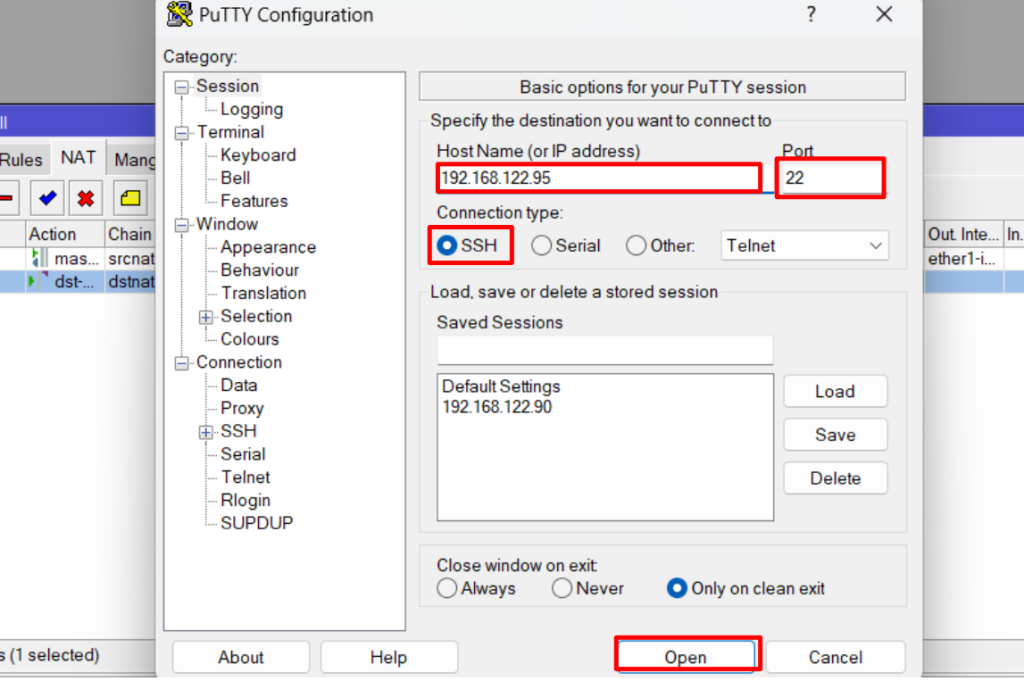Screen dimensions: 1024x681
Task: Click the Host Name input field
Action: pyautogui.click(x=598, y=178)
